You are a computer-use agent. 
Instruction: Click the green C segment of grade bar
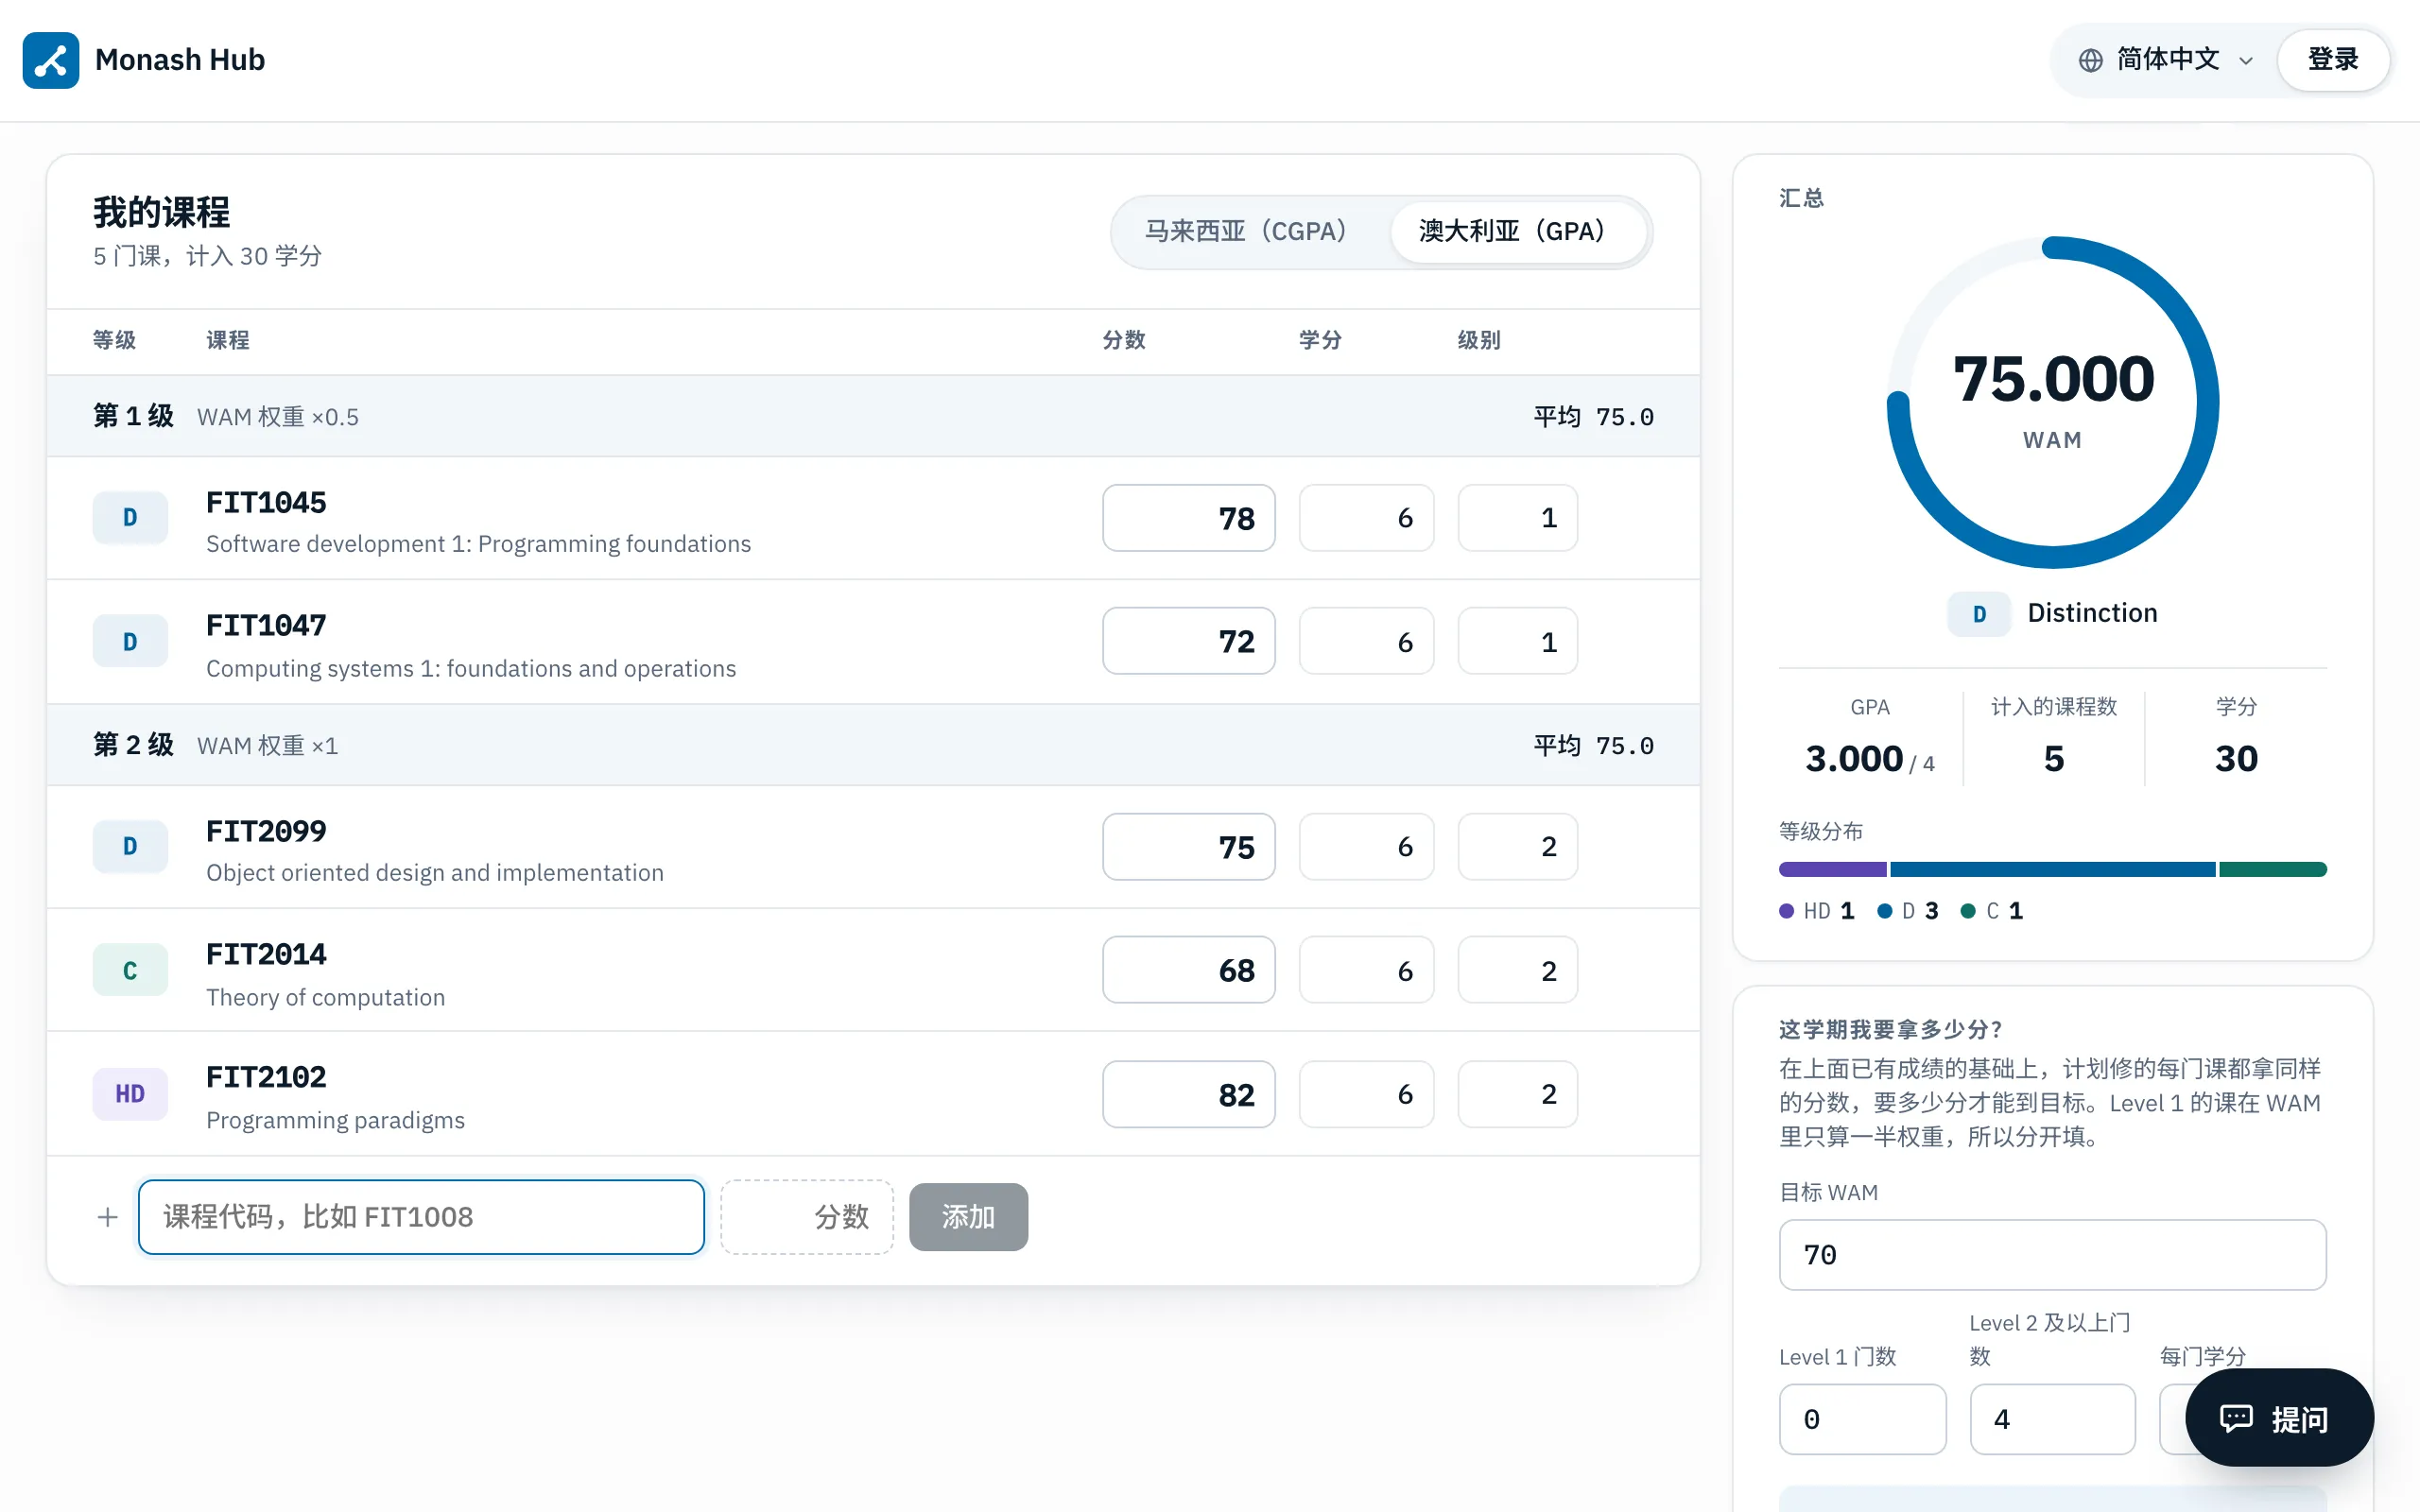(x=2273, y=869)
